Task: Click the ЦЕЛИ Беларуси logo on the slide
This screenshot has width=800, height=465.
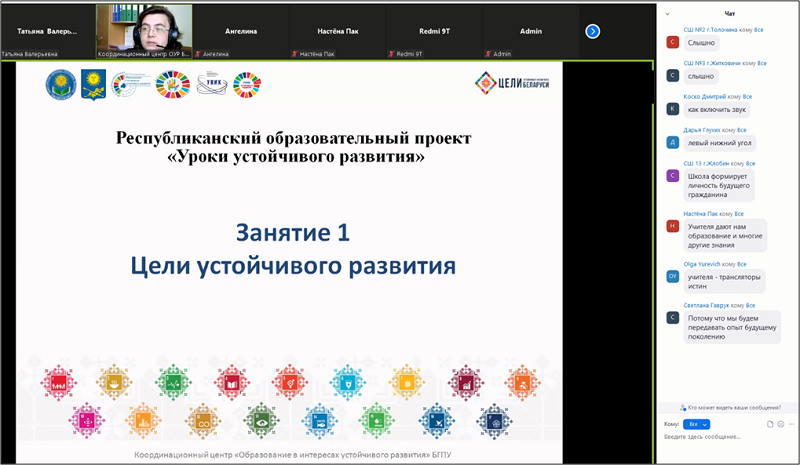Action: coord(512,83)
